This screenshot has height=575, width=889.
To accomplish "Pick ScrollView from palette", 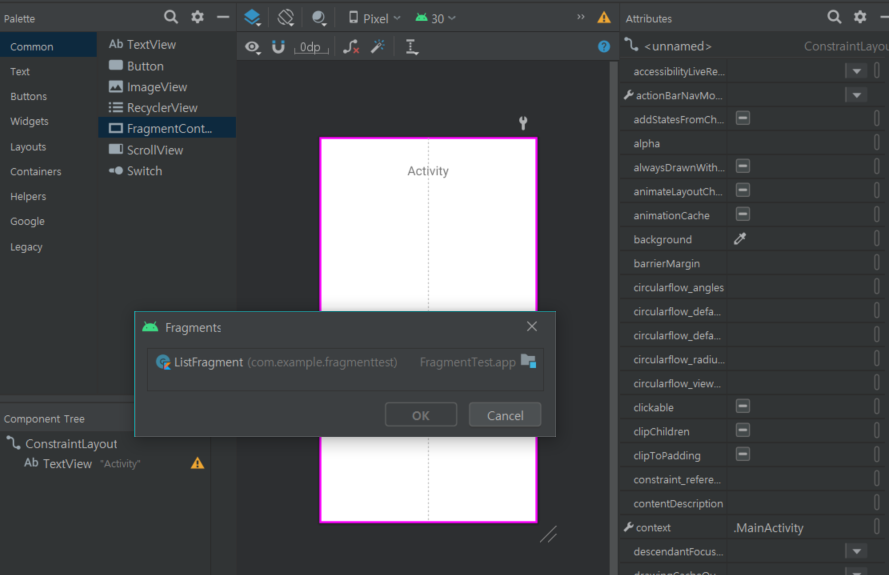I will 167,150.
